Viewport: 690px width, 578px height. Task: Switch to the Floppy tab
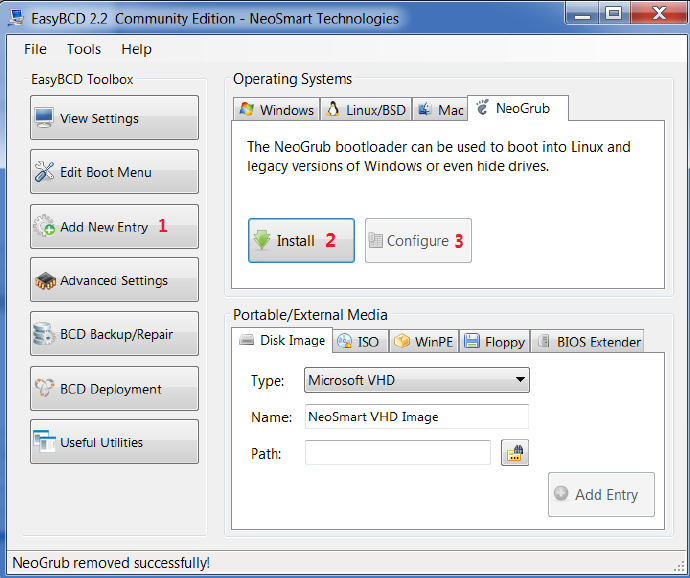pyautogui.click(x=495, y=341)
